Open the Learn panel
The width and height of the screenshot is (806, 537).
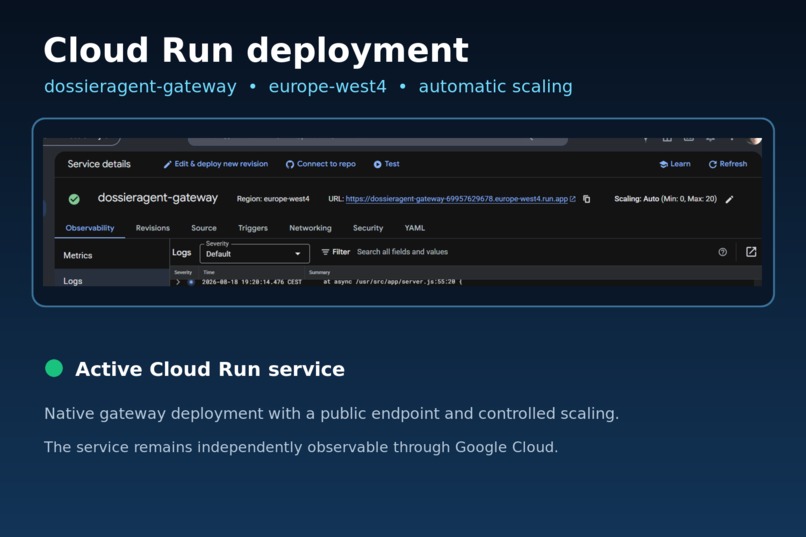(675, 164)
